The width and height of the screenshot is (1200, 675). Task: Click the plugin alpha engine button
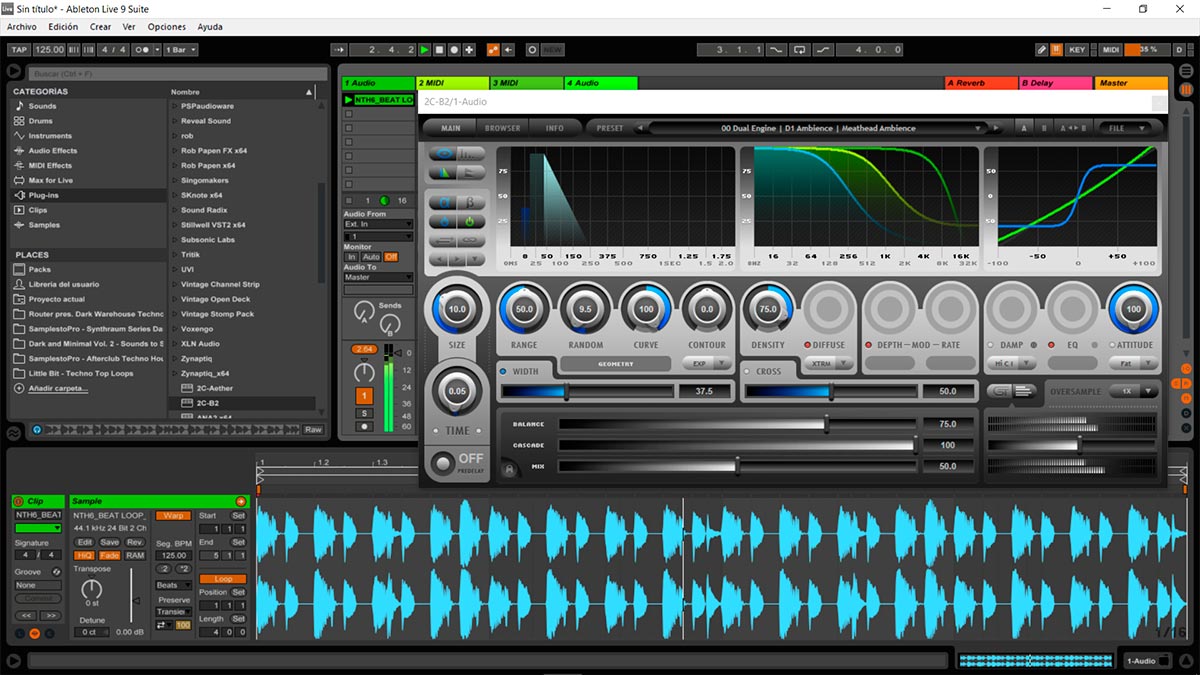(443, 202)
